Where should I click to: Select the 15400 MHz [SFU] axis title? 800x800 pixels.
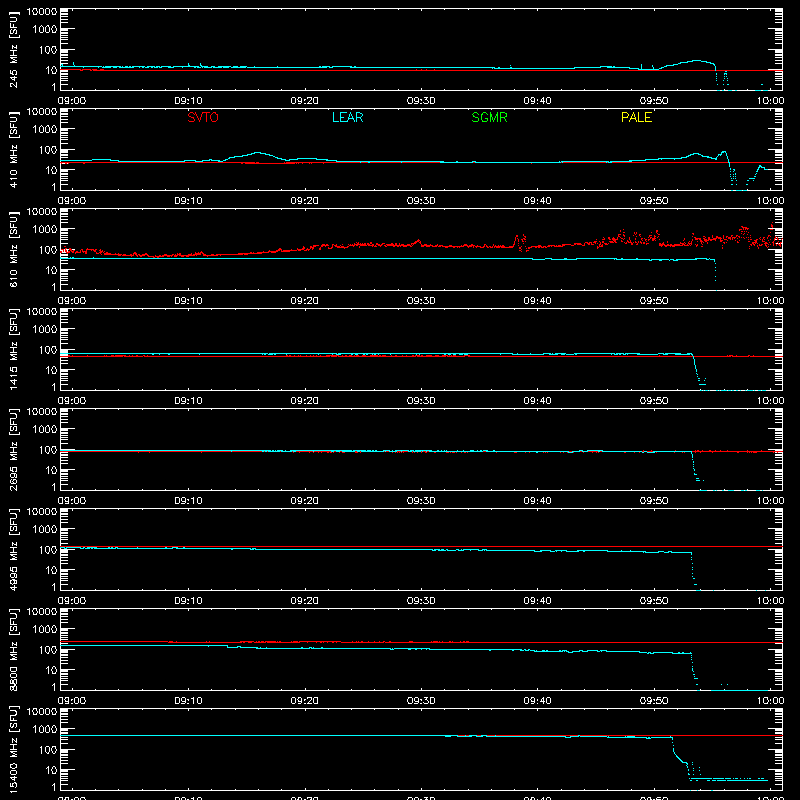click(x=13, y=749)
